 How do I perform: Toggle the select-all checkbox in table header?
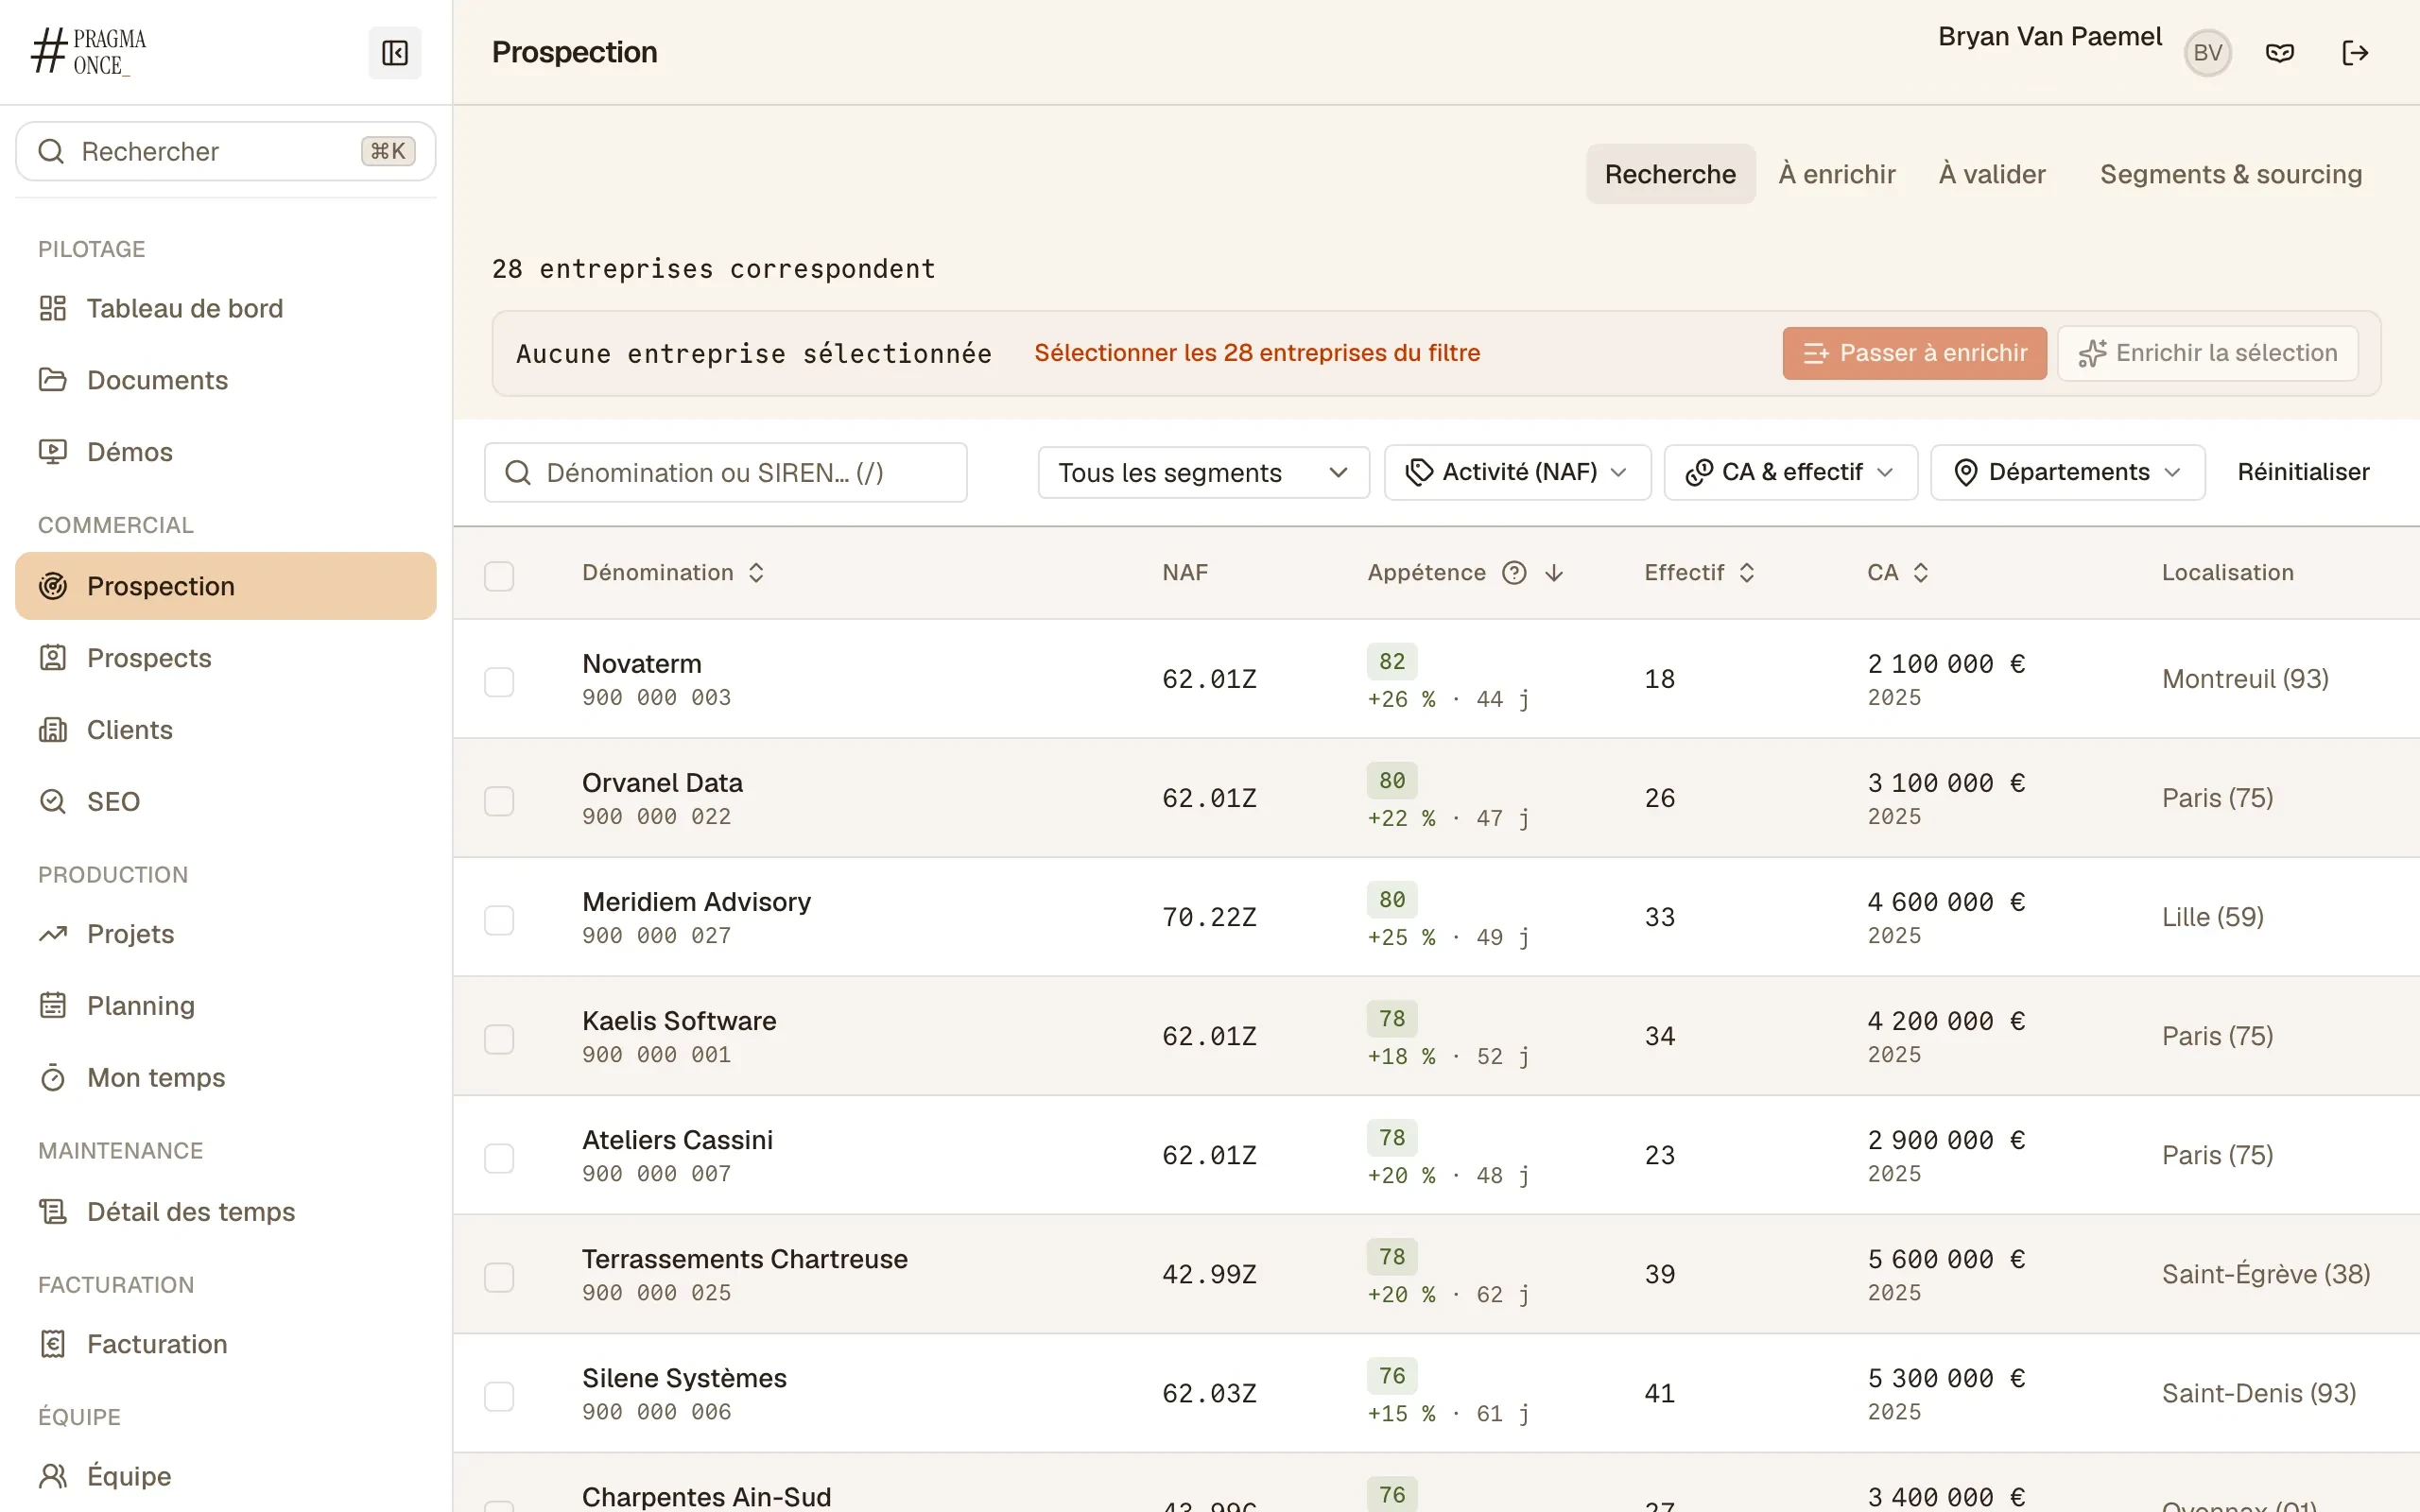click(499, 576)
